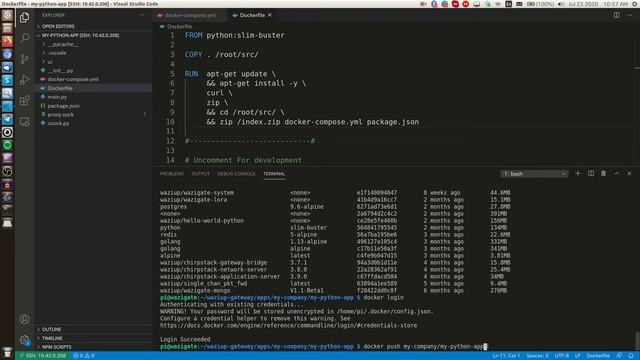This screenshot has width=640, height=360.
Task: Open the Extensions view
Action: pos(24,100)
